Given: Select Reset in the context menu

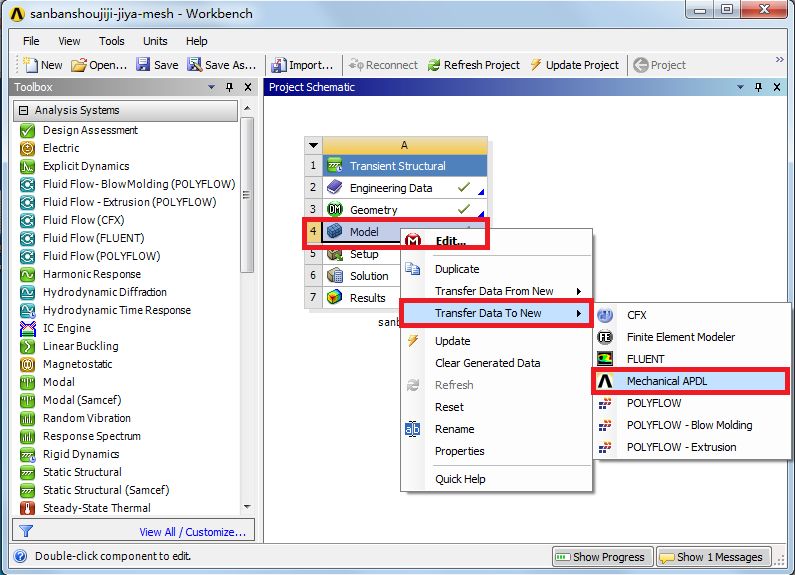Looking at the screenshot, I should coord(449,407).
